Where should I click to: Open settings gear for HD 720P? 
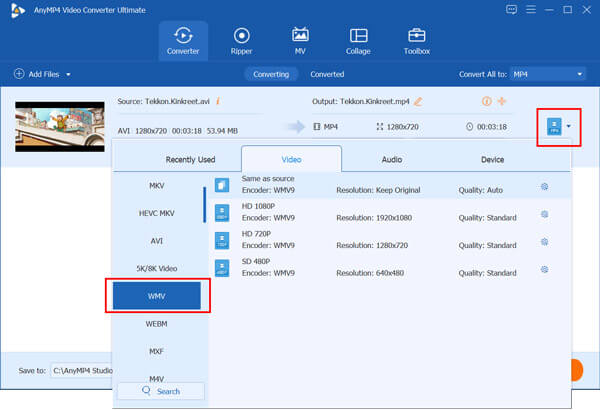point(545,242)
